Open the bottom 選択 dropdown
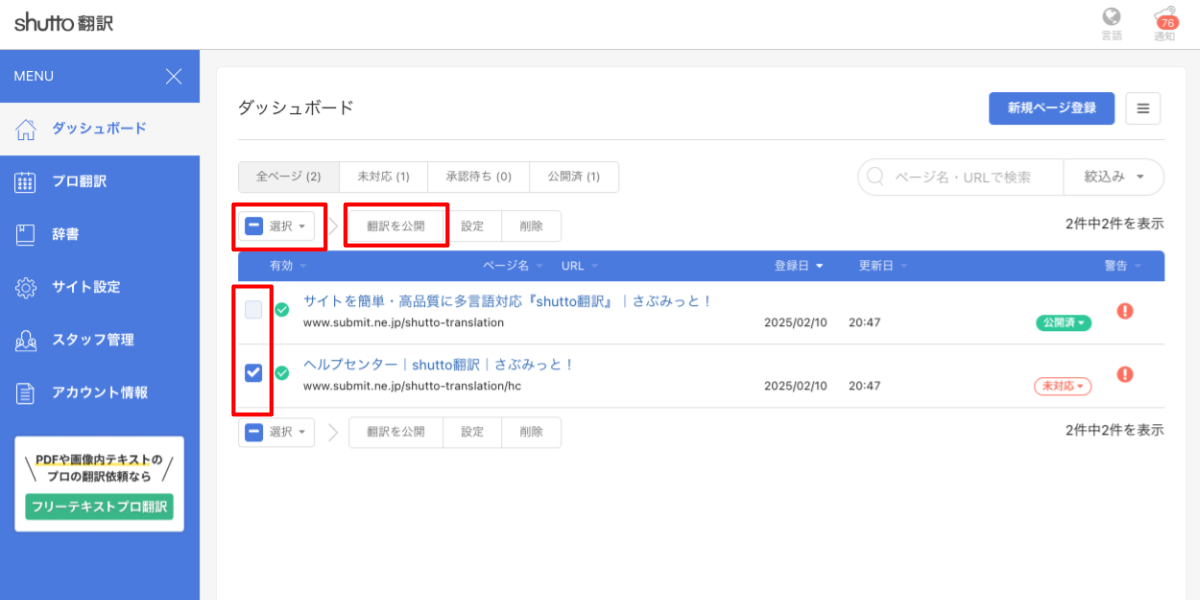Screen dimensions: 1200x600 point(276,432)
